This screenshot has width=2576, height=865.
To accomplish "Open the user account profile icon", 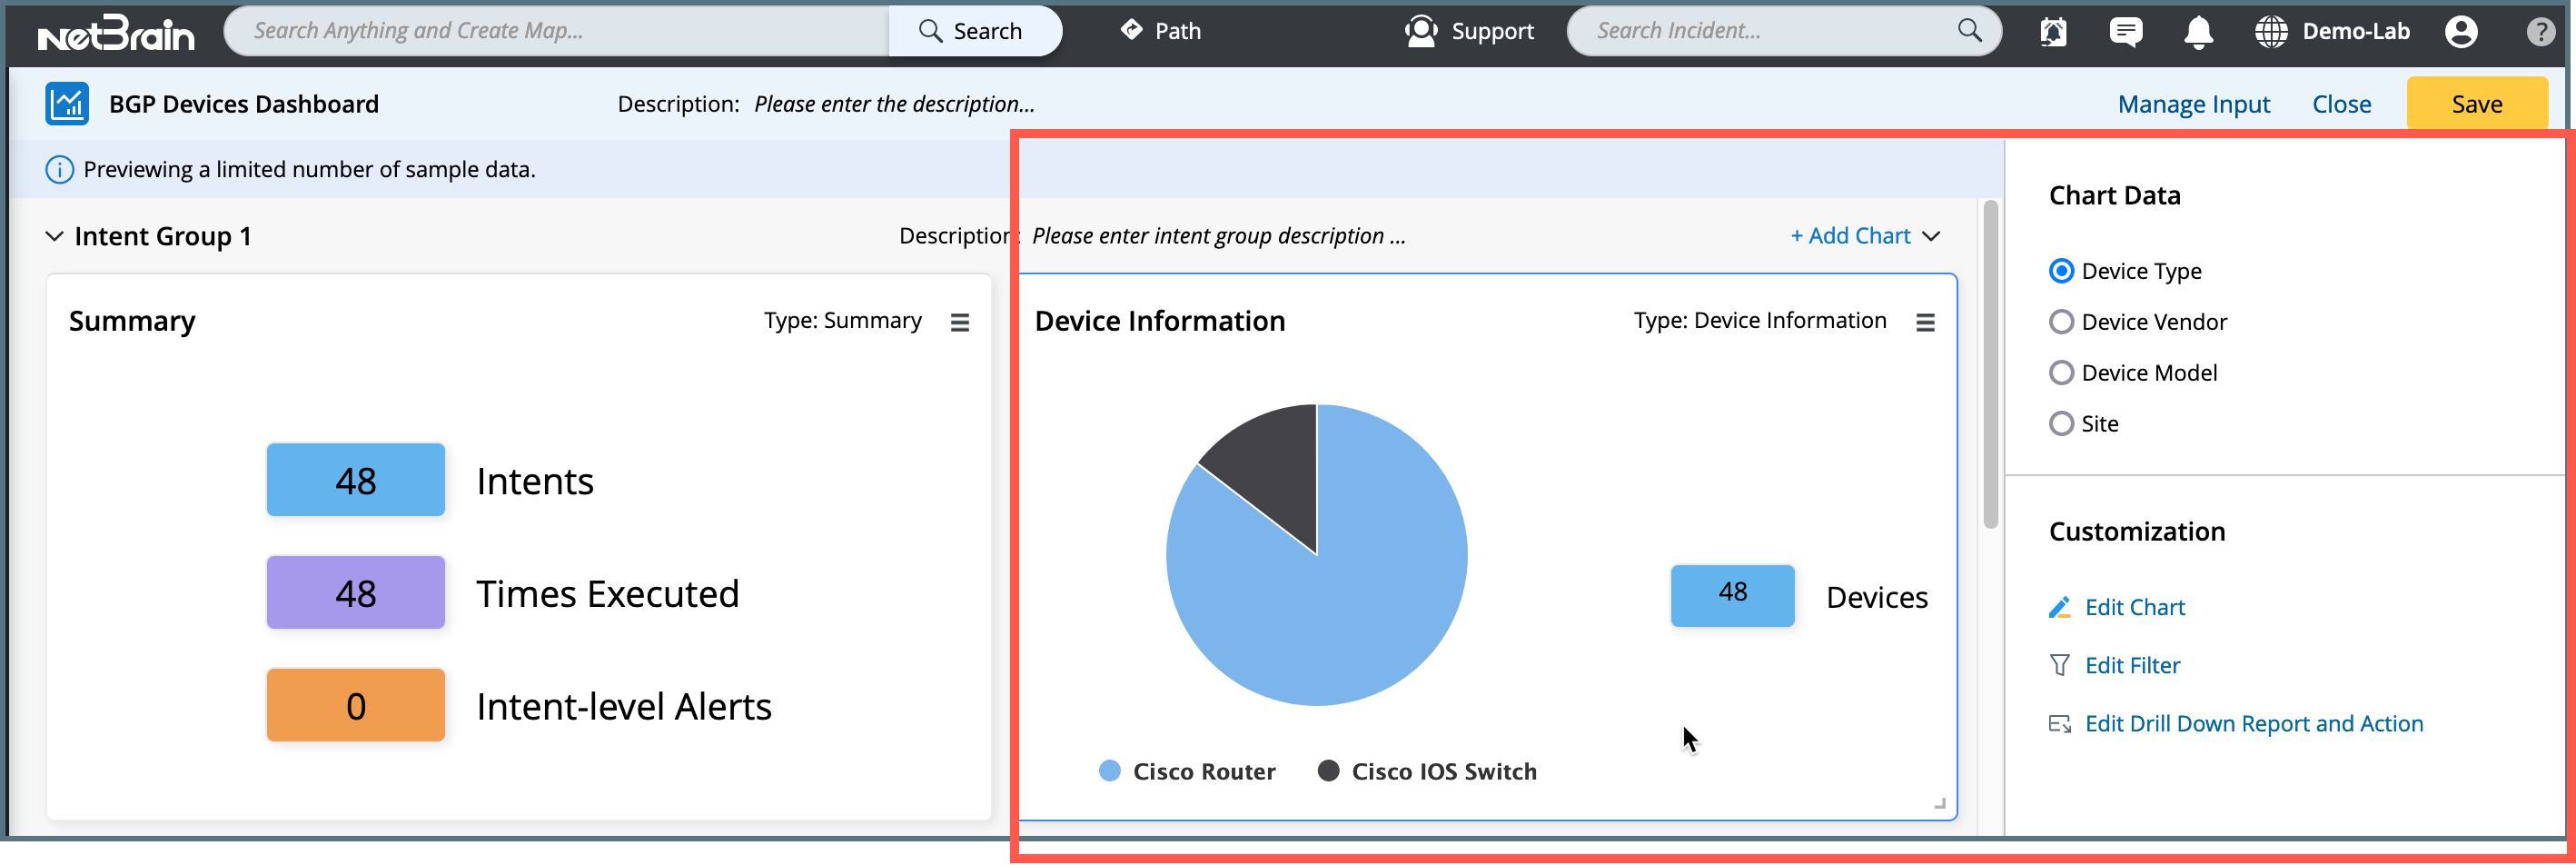I will tap(2461, 32).
